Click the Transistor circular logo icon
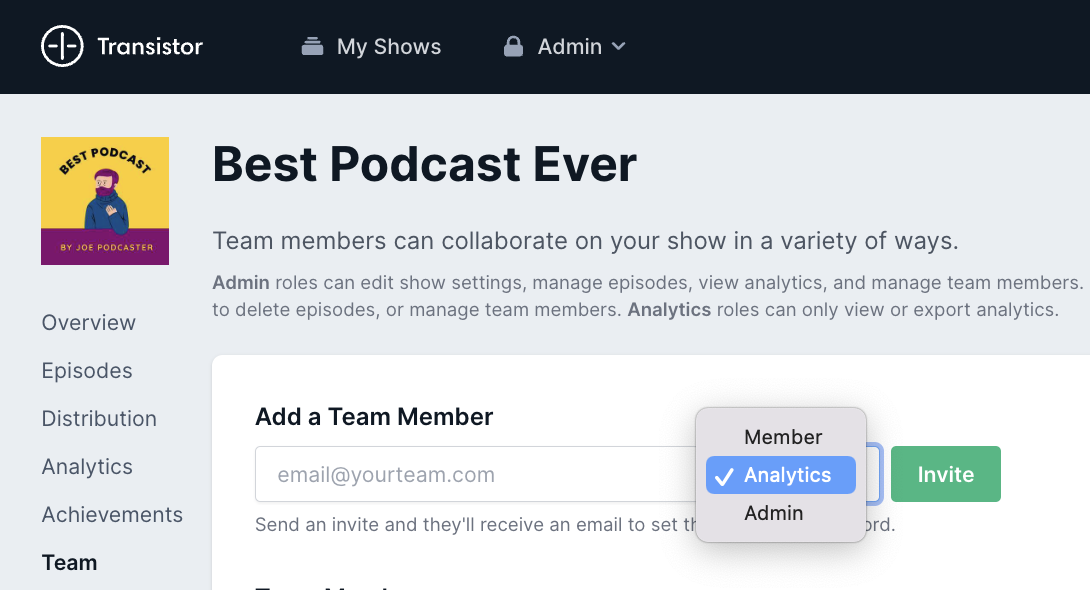The height and width of the screenshot is (590, 1090). point(62,46)
